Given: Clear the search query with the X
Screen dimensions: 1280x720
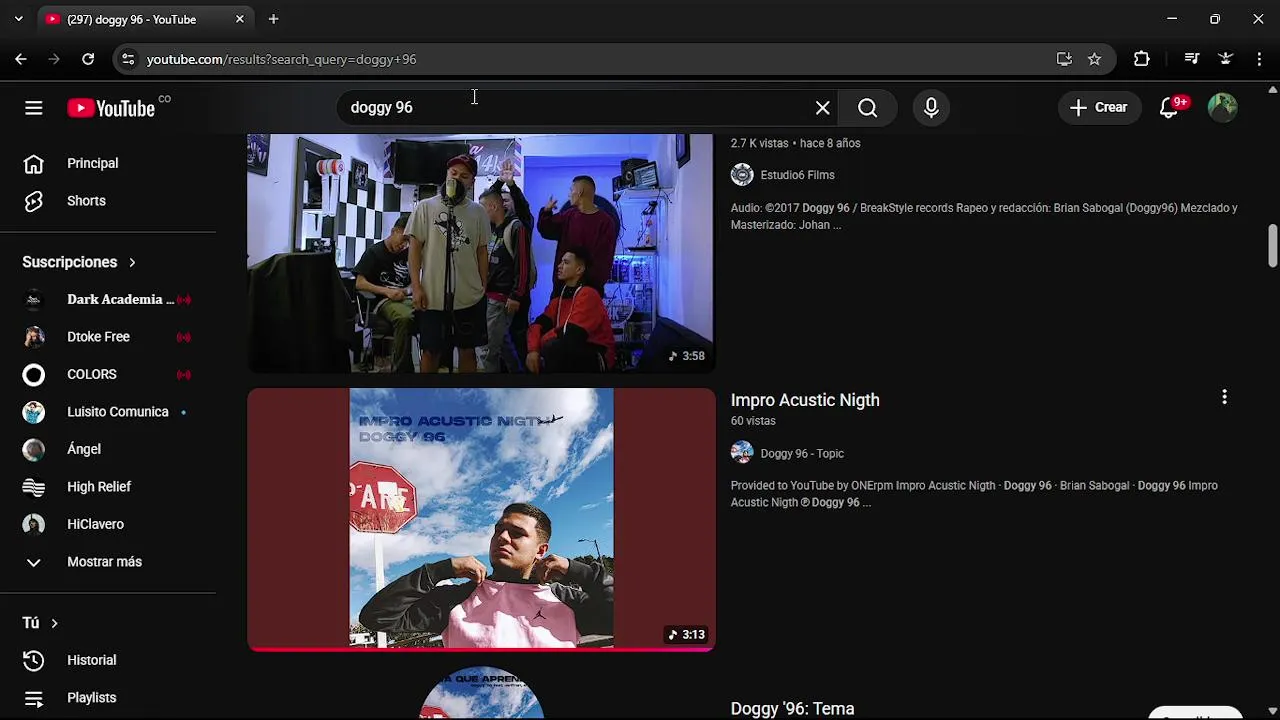Looking at the screenshot, I should (x=822, y=108).
